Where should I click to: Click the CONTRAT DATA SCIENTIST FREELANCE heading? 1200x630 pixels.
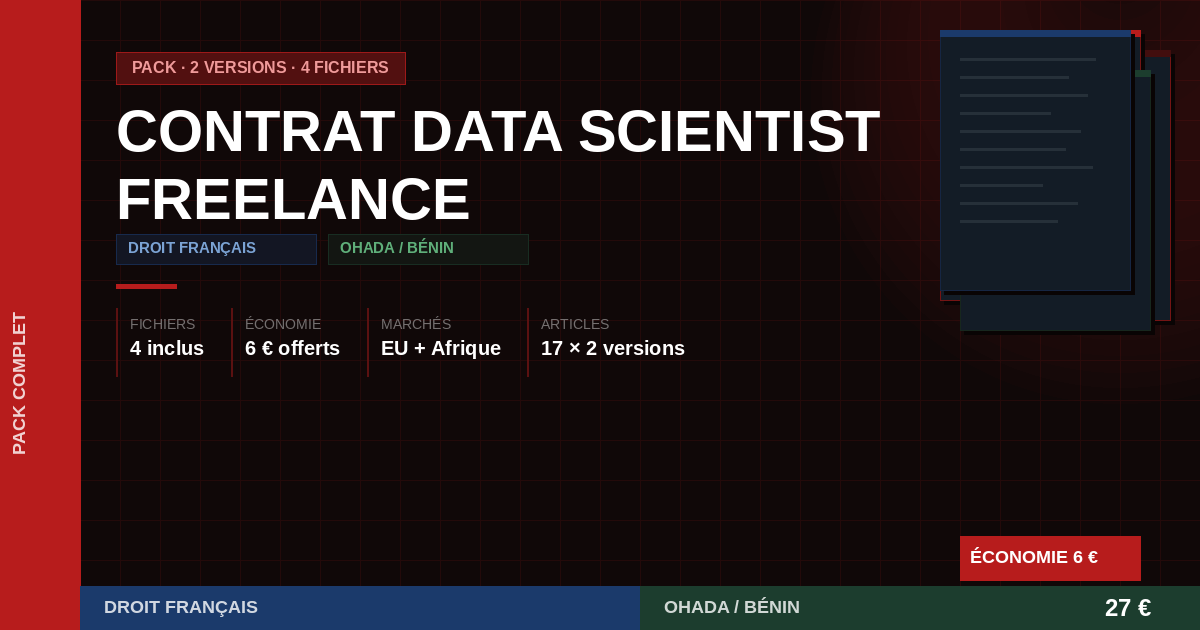point(498,165)
